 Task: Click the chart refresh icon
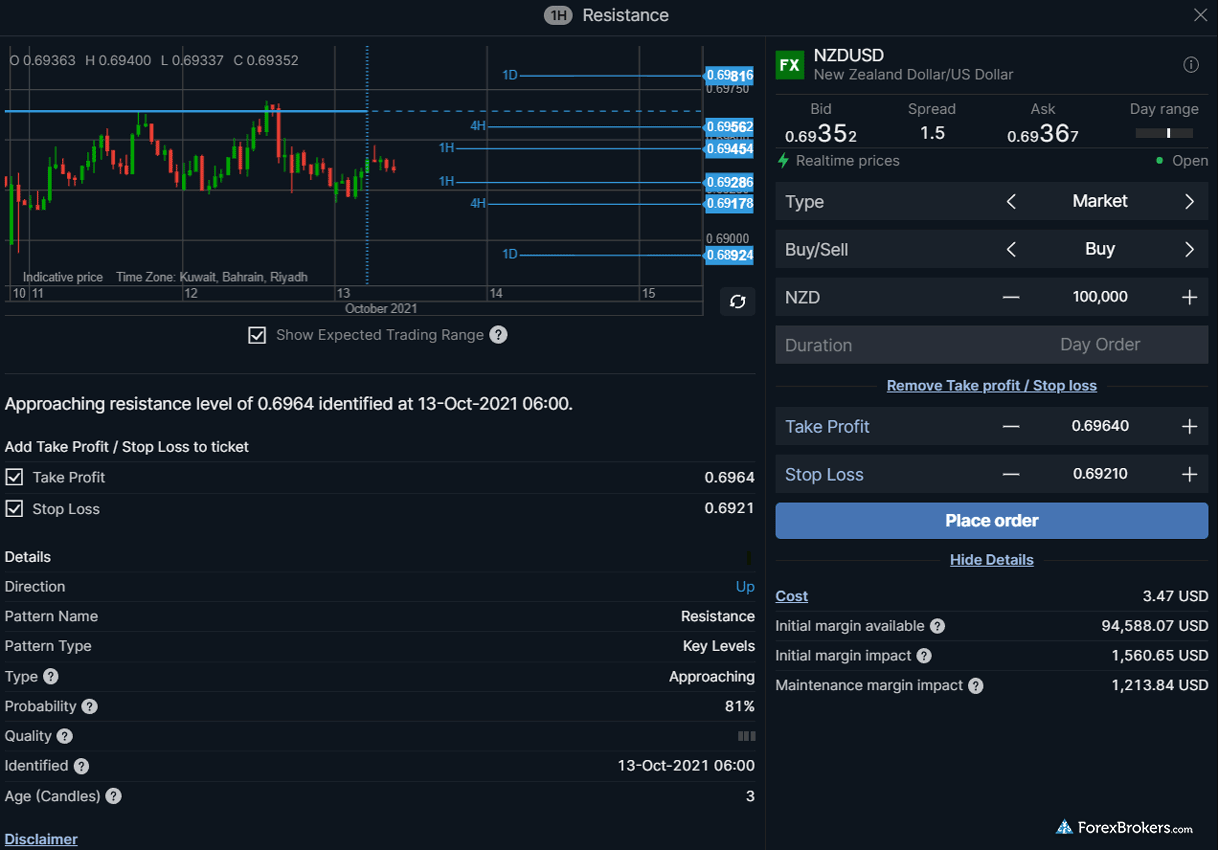tap(738, 302)
